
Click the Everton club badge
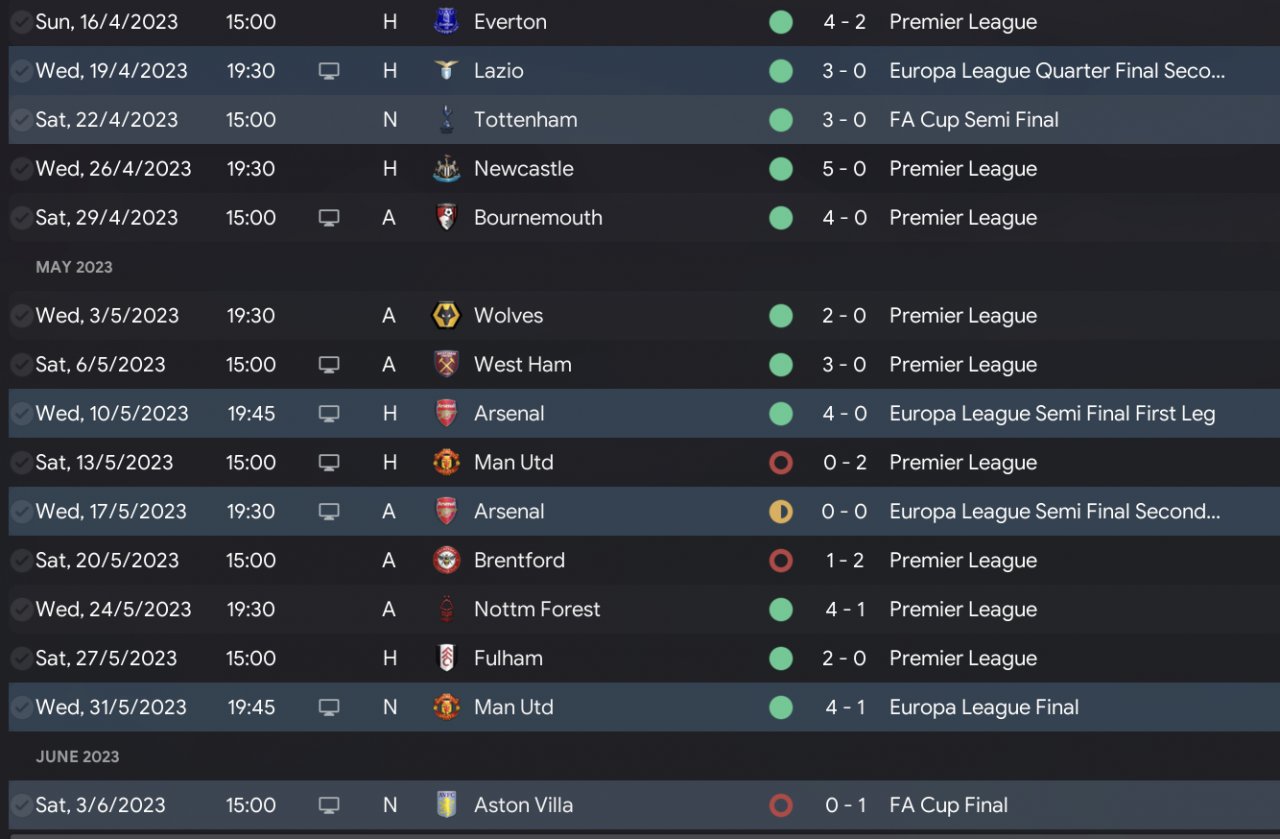pyautogui.click(x=446, y=21)
